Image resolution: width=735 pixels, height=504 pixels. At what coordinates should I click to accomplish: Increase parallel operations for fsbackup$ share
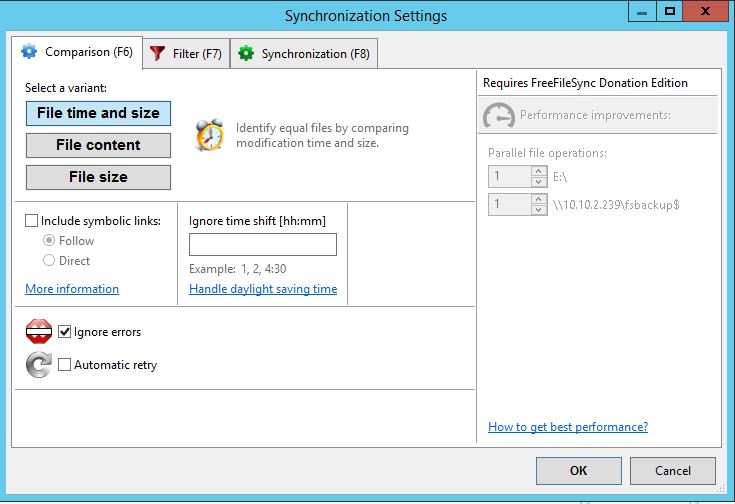tap(539, 199)
